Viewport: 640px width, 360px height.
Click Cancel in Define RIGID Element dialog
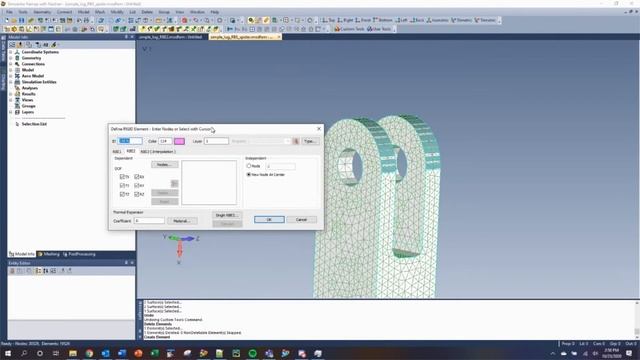[x=301, y=220]
